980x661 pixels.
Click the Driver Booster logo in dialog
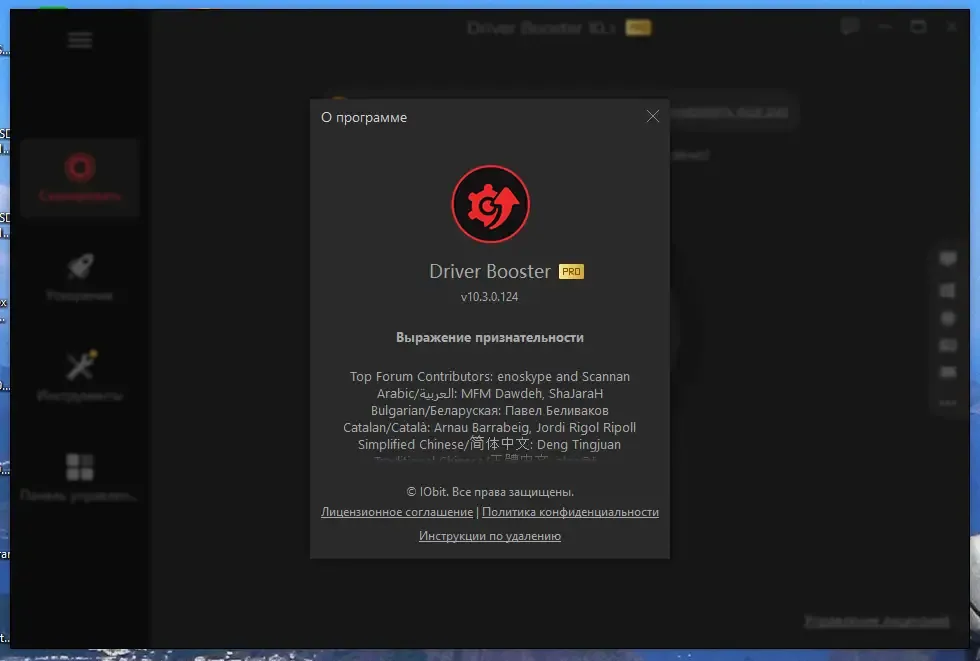[x=491, y=204]
